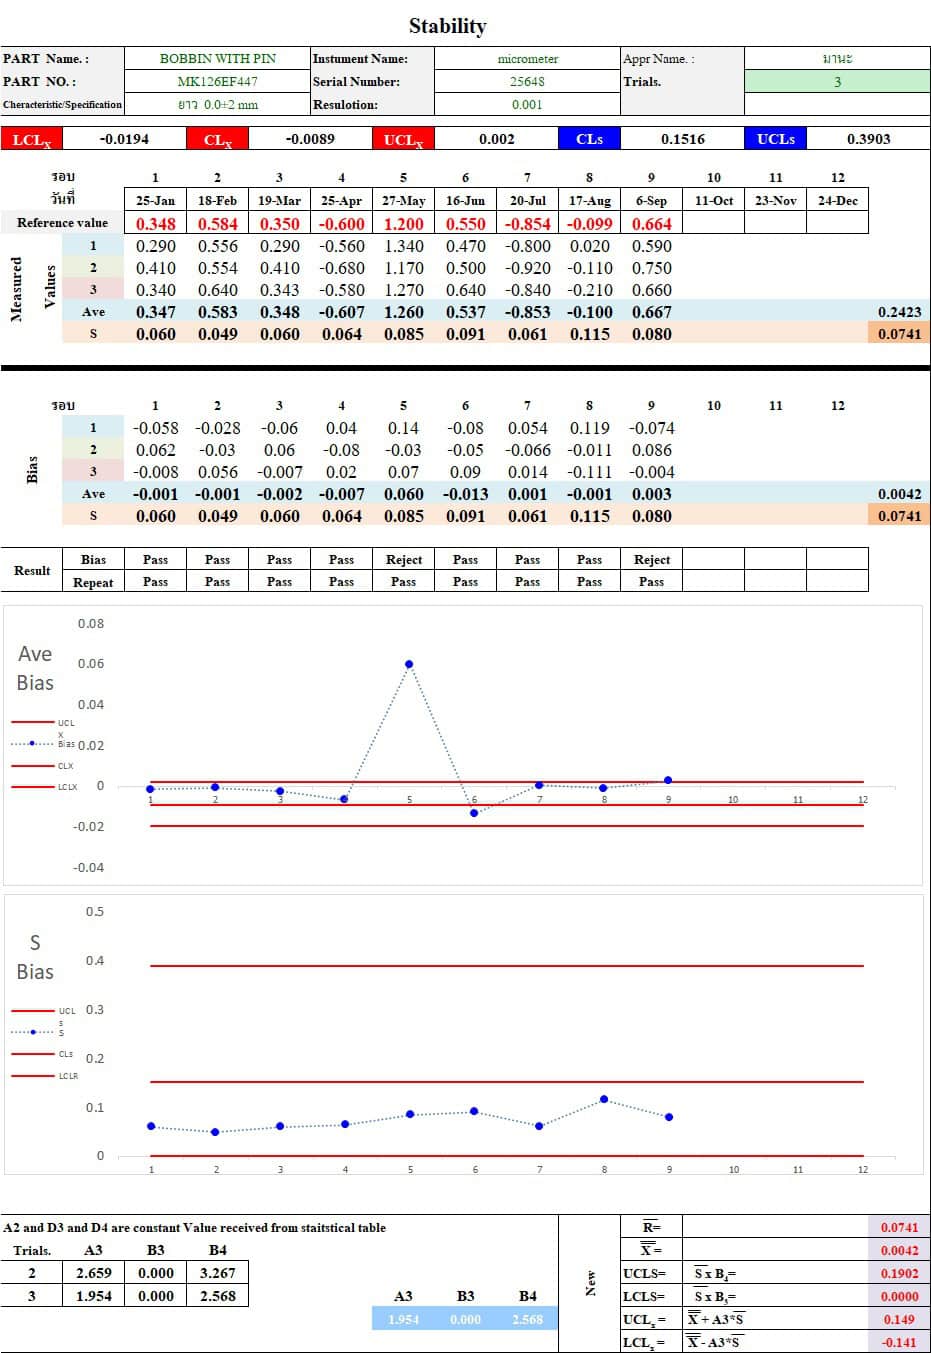Click round 8 data point in S Bias chart
Image resolution: width=931 pixels, height=1353 pixels.
point(604,1099)
